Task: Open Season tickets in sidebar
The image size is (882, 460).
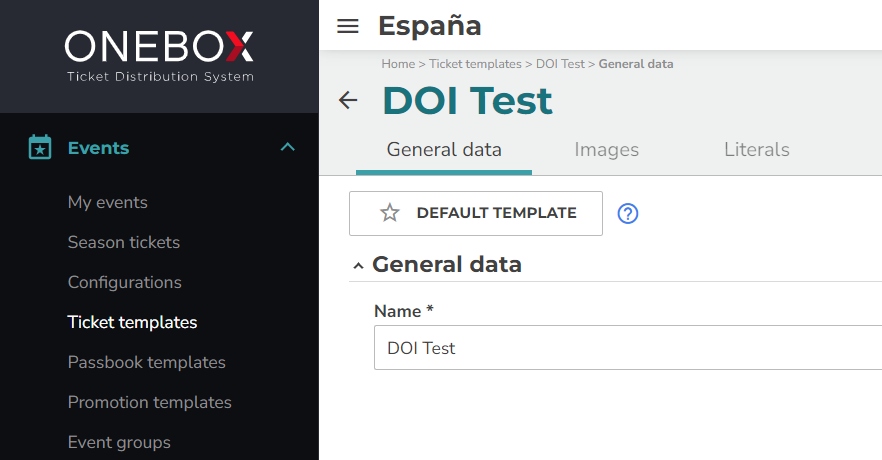Action: pos(124,242)
